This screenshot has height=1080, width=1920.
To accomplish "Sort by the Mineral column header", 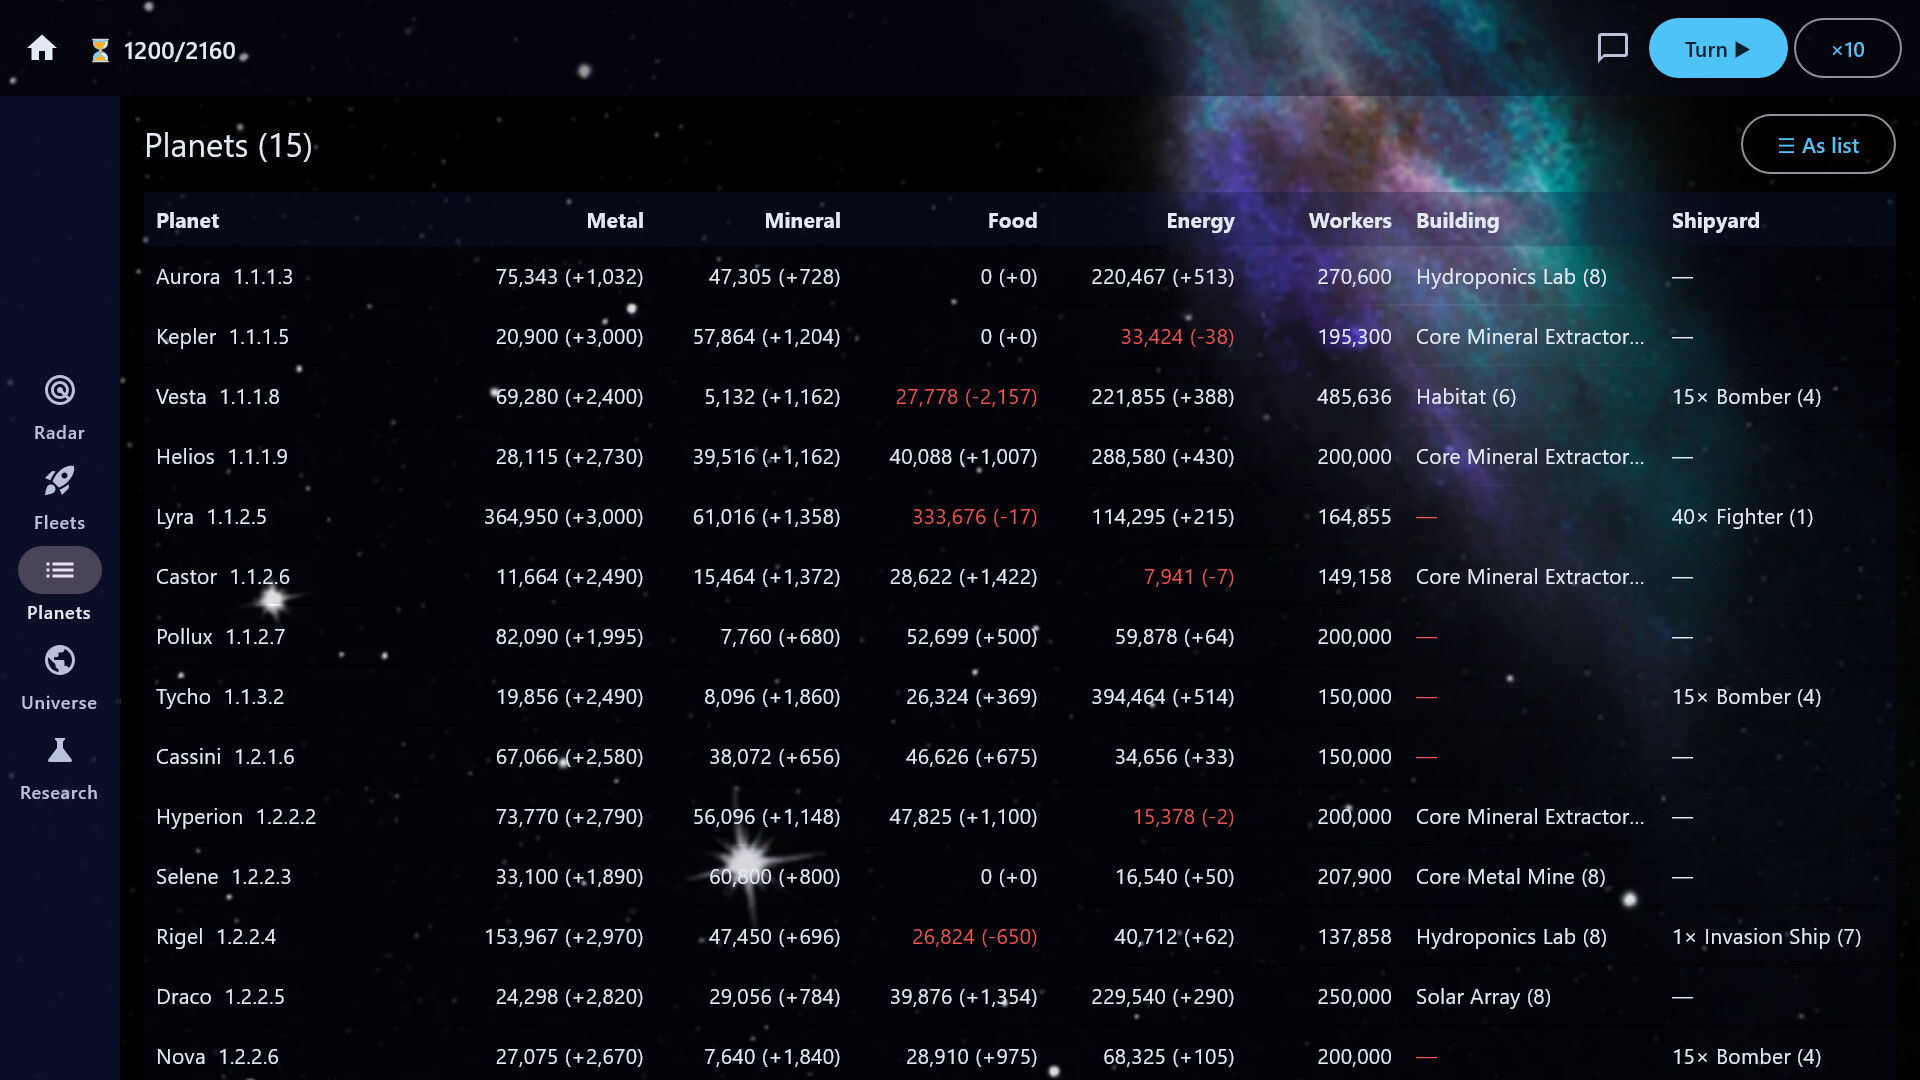I will [x=802, y=220].
